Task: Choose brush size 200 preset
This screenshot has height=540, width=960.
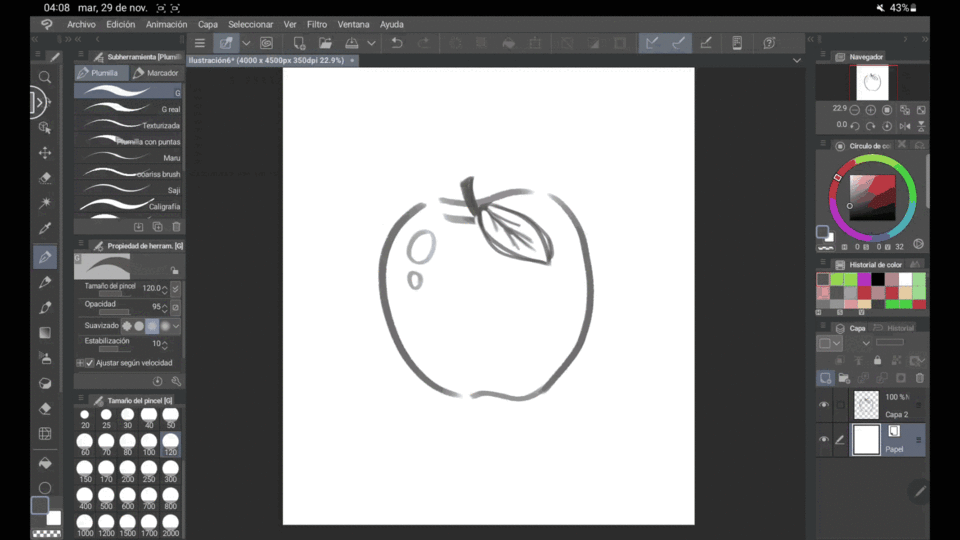Action: 127,472
